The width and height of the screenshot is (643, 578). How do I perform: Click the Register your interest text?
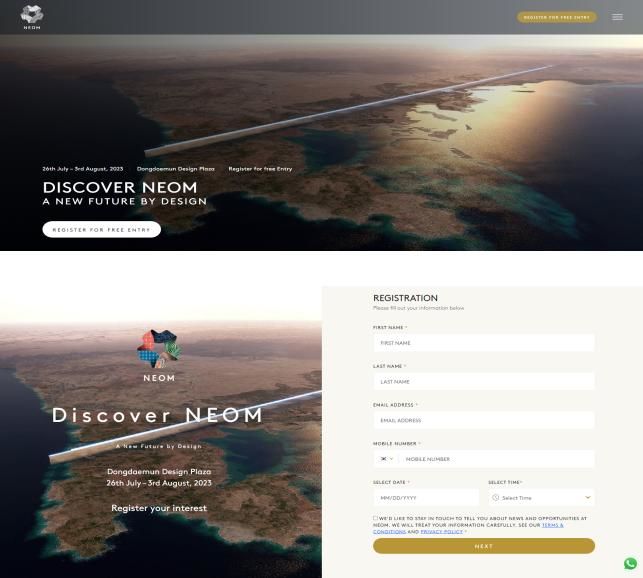coord(159,508)
